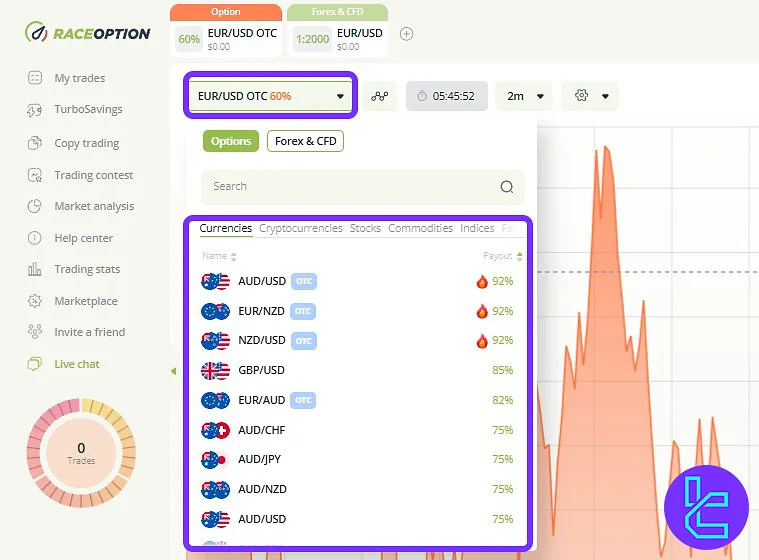The height and width of the screenshot is (560, 759).
Task: Open Copy trading link
Action: [87, 143]
